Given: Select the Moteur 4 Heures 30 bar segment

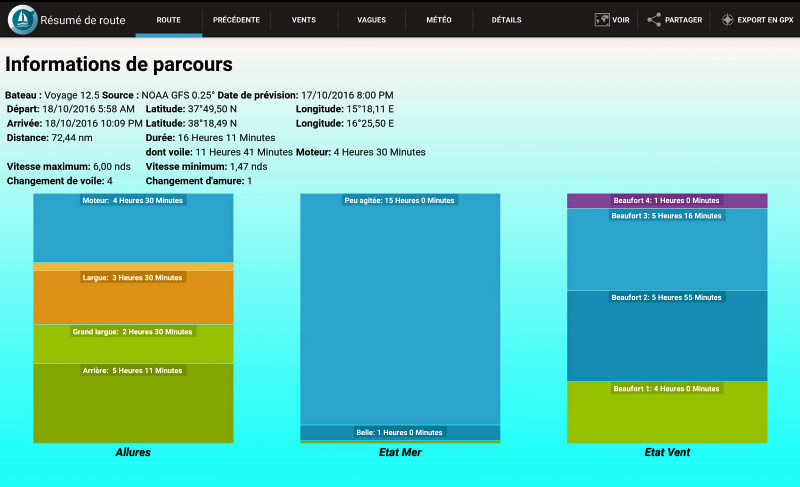Looking at the screenshot, I should [x=133, y=228].
